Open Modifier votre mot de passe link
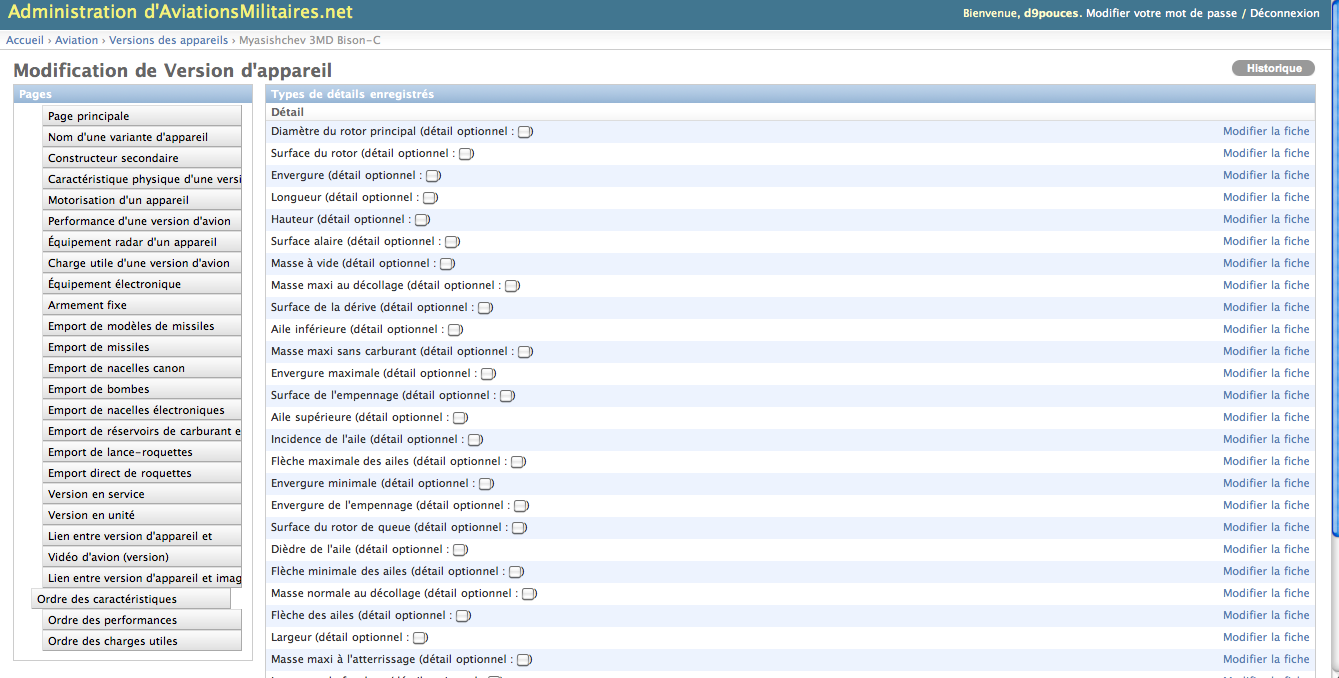1339x678 pixels. 1162,13
